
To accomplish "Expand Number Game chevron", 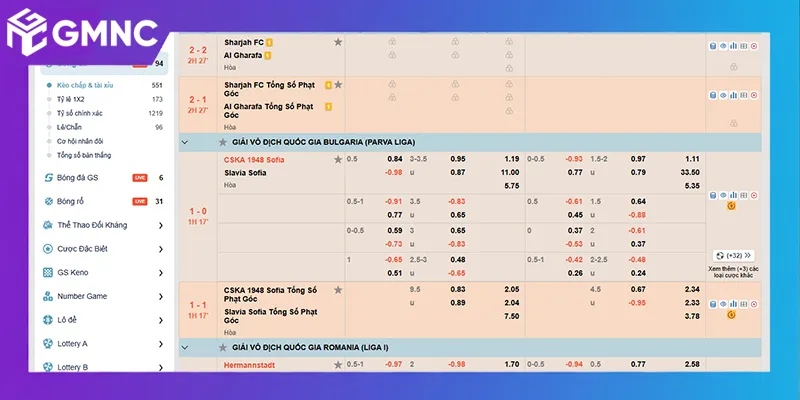I will [161, 296].
